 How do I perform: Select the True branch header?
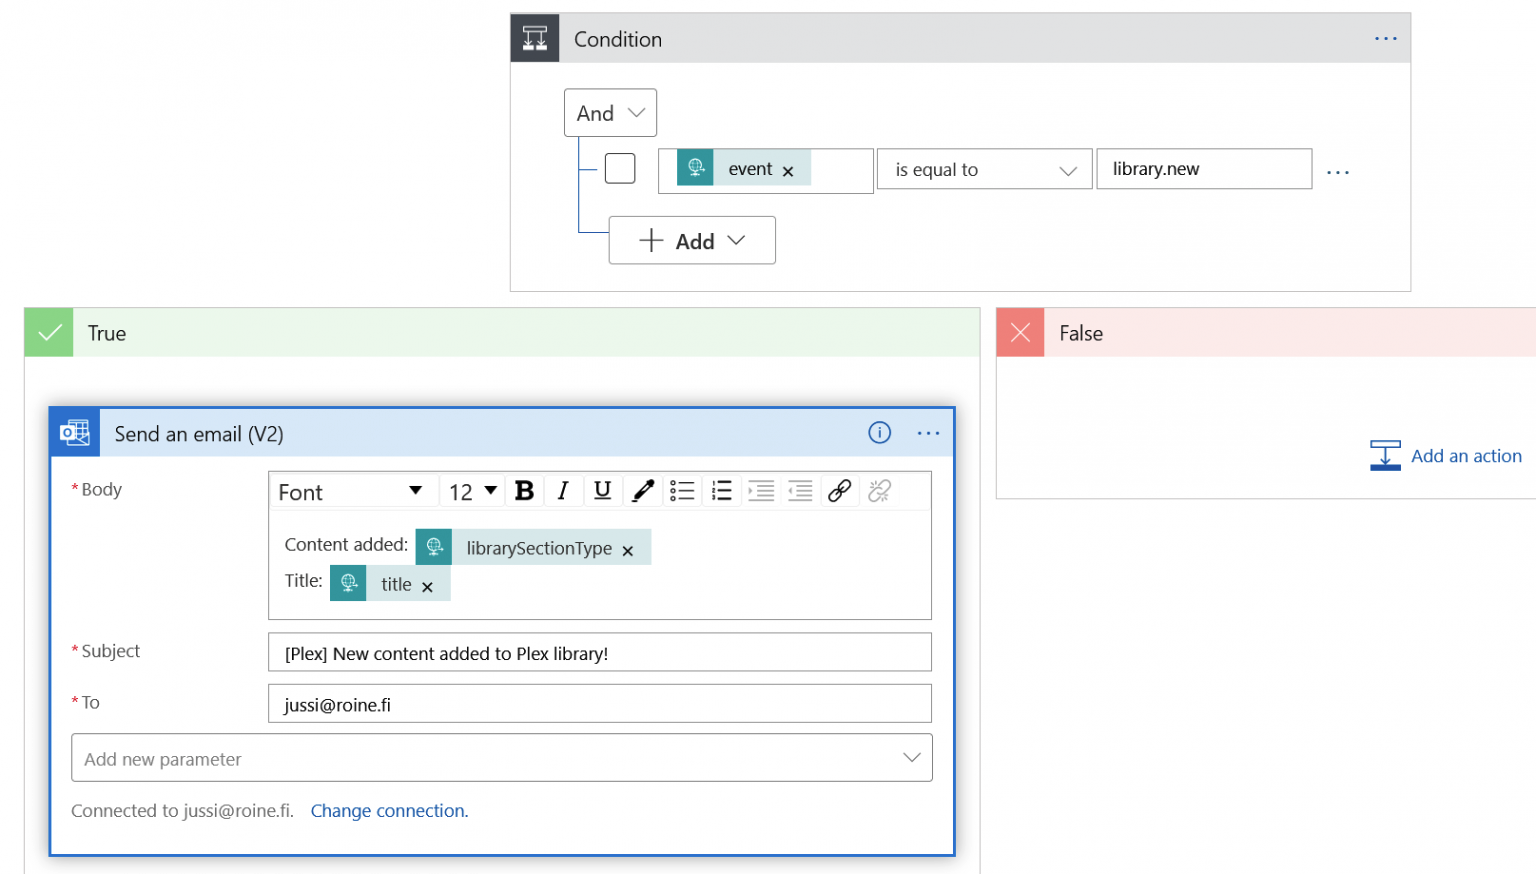pos(502,332)
